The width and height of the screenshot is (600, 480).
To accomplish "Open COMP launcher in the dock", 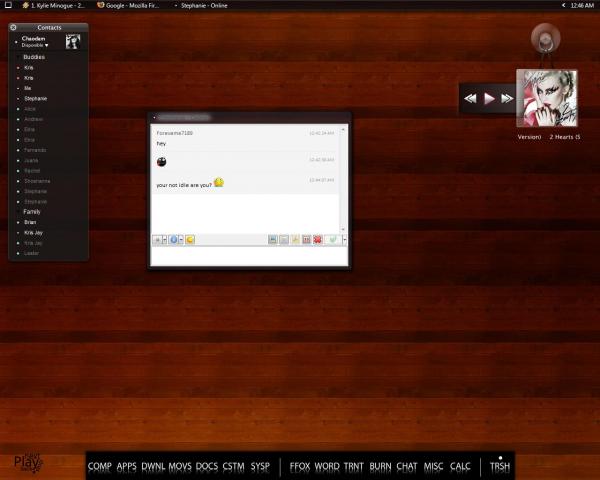I will [x=99, y=466].
